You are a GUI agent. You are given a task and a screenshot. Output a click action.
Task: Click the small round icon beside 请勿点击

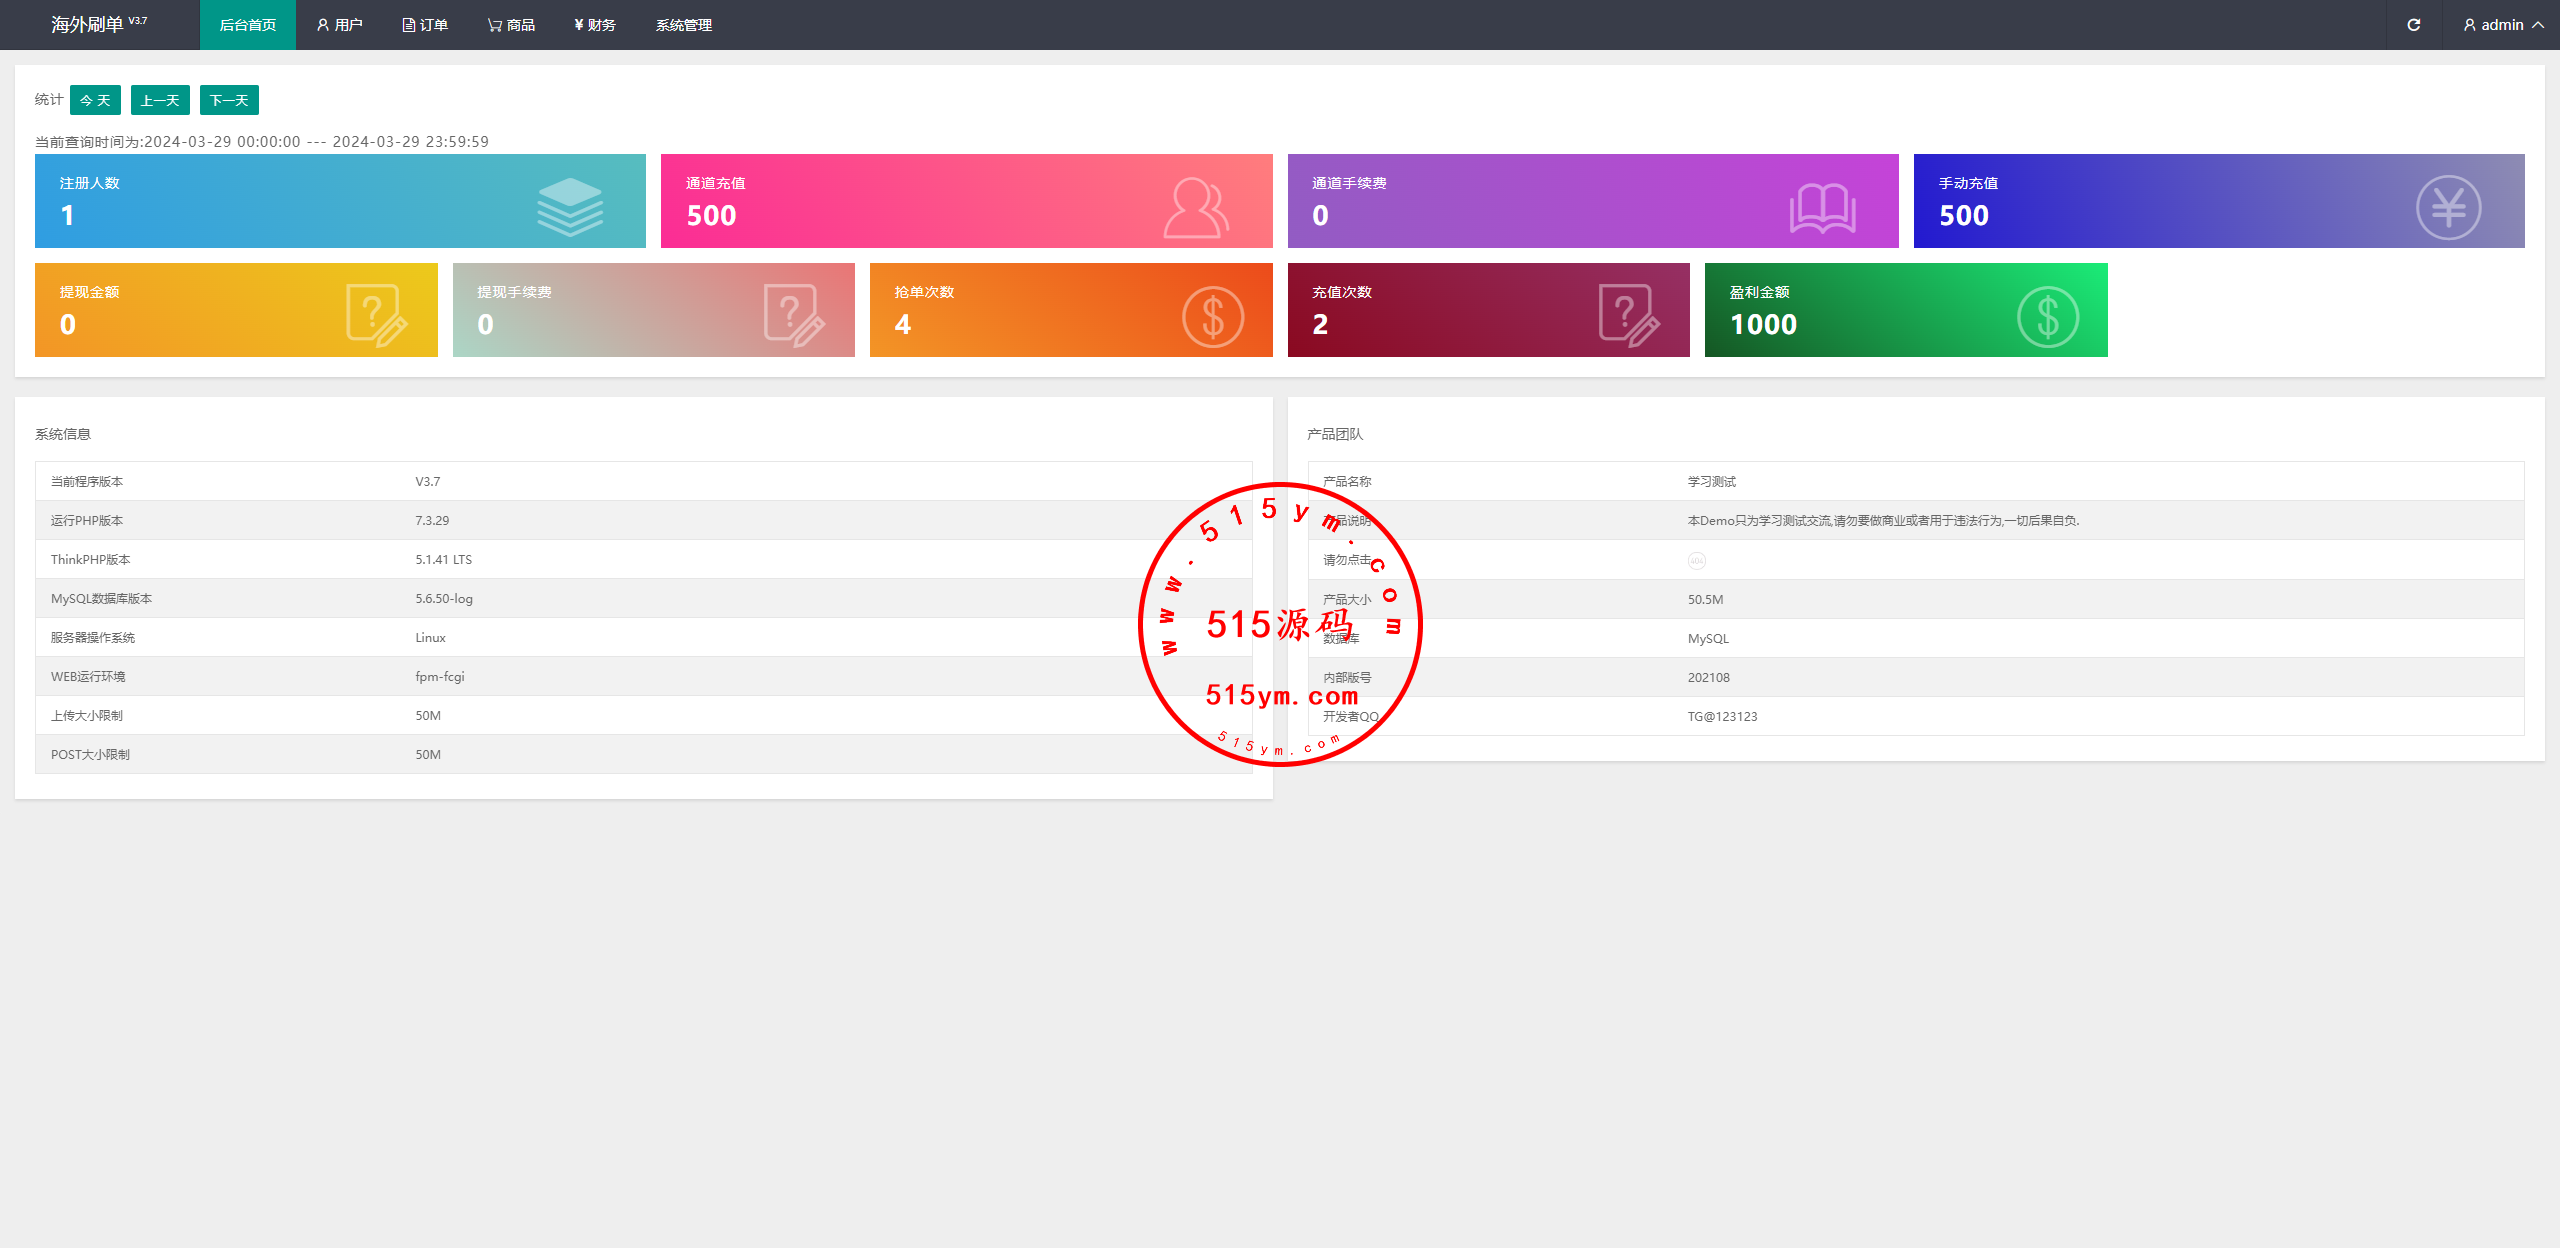(1696, 561)
